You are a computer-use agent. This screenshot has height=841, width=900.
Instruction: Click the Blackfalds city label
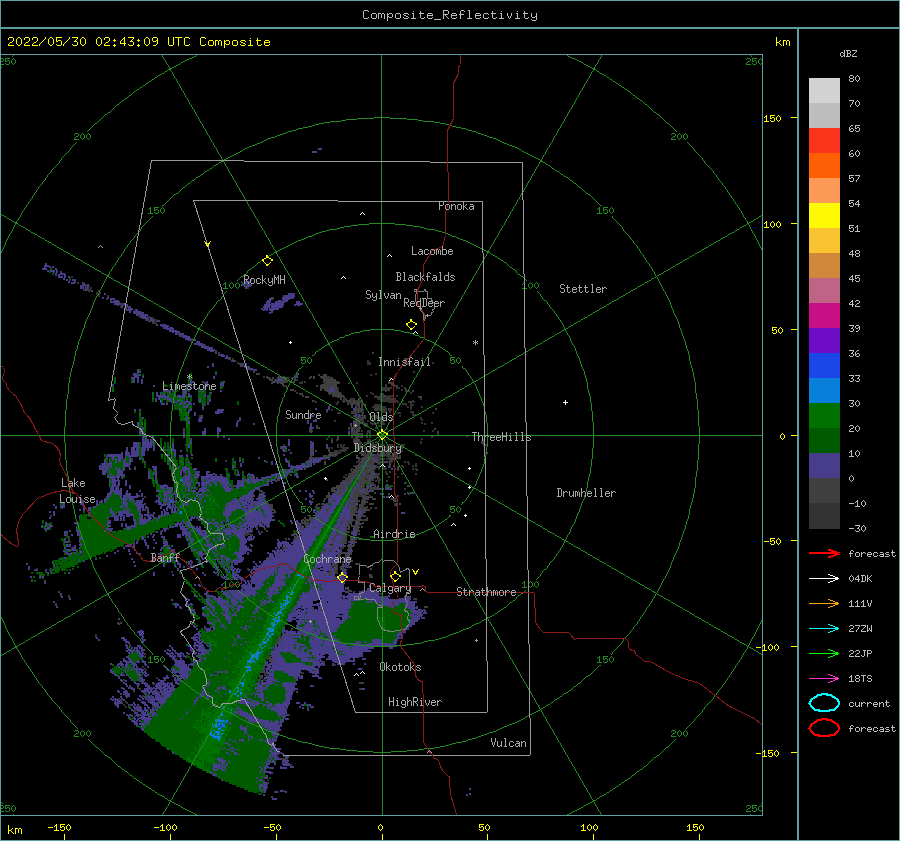coord(425,277)
